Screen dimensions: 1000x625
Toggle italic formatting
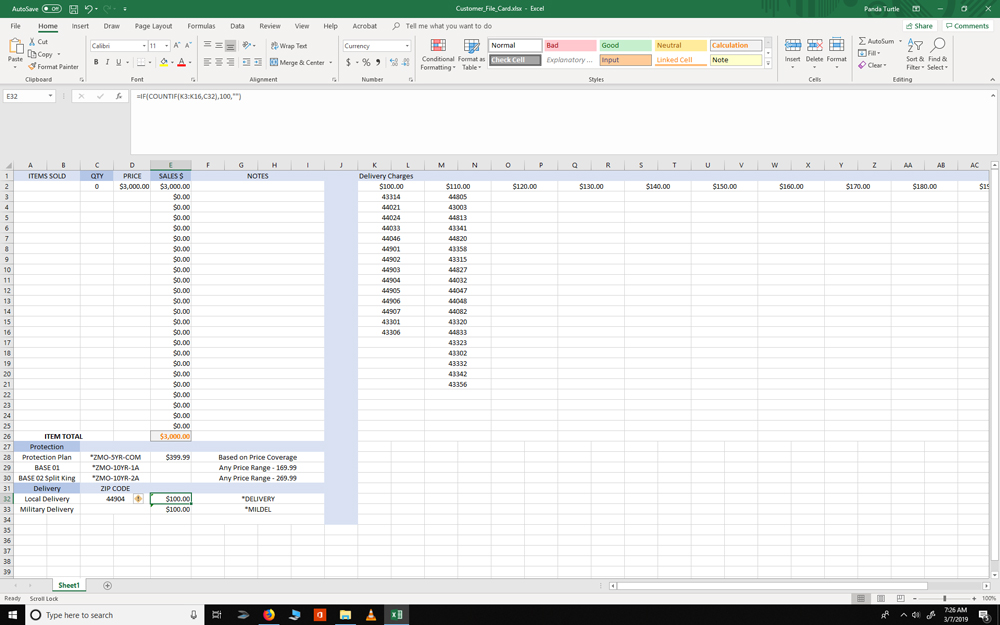pos(106,62)
